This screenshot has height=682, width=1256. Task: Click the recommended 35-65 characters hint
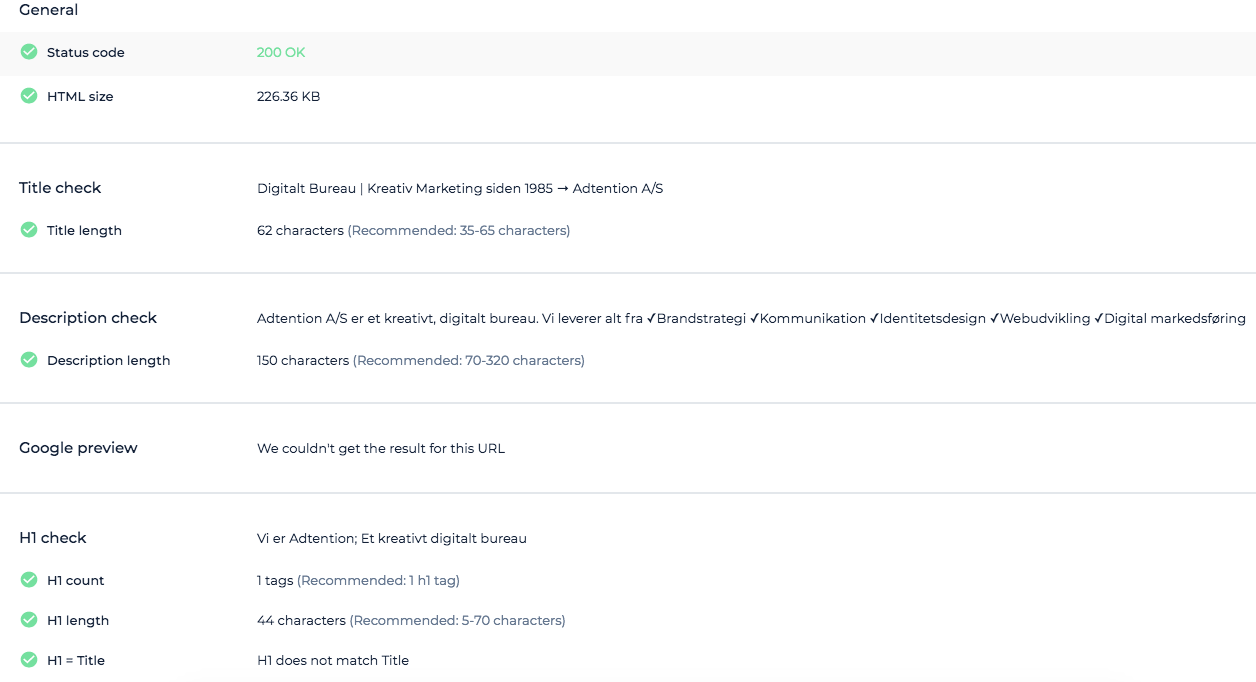(459, 230)
